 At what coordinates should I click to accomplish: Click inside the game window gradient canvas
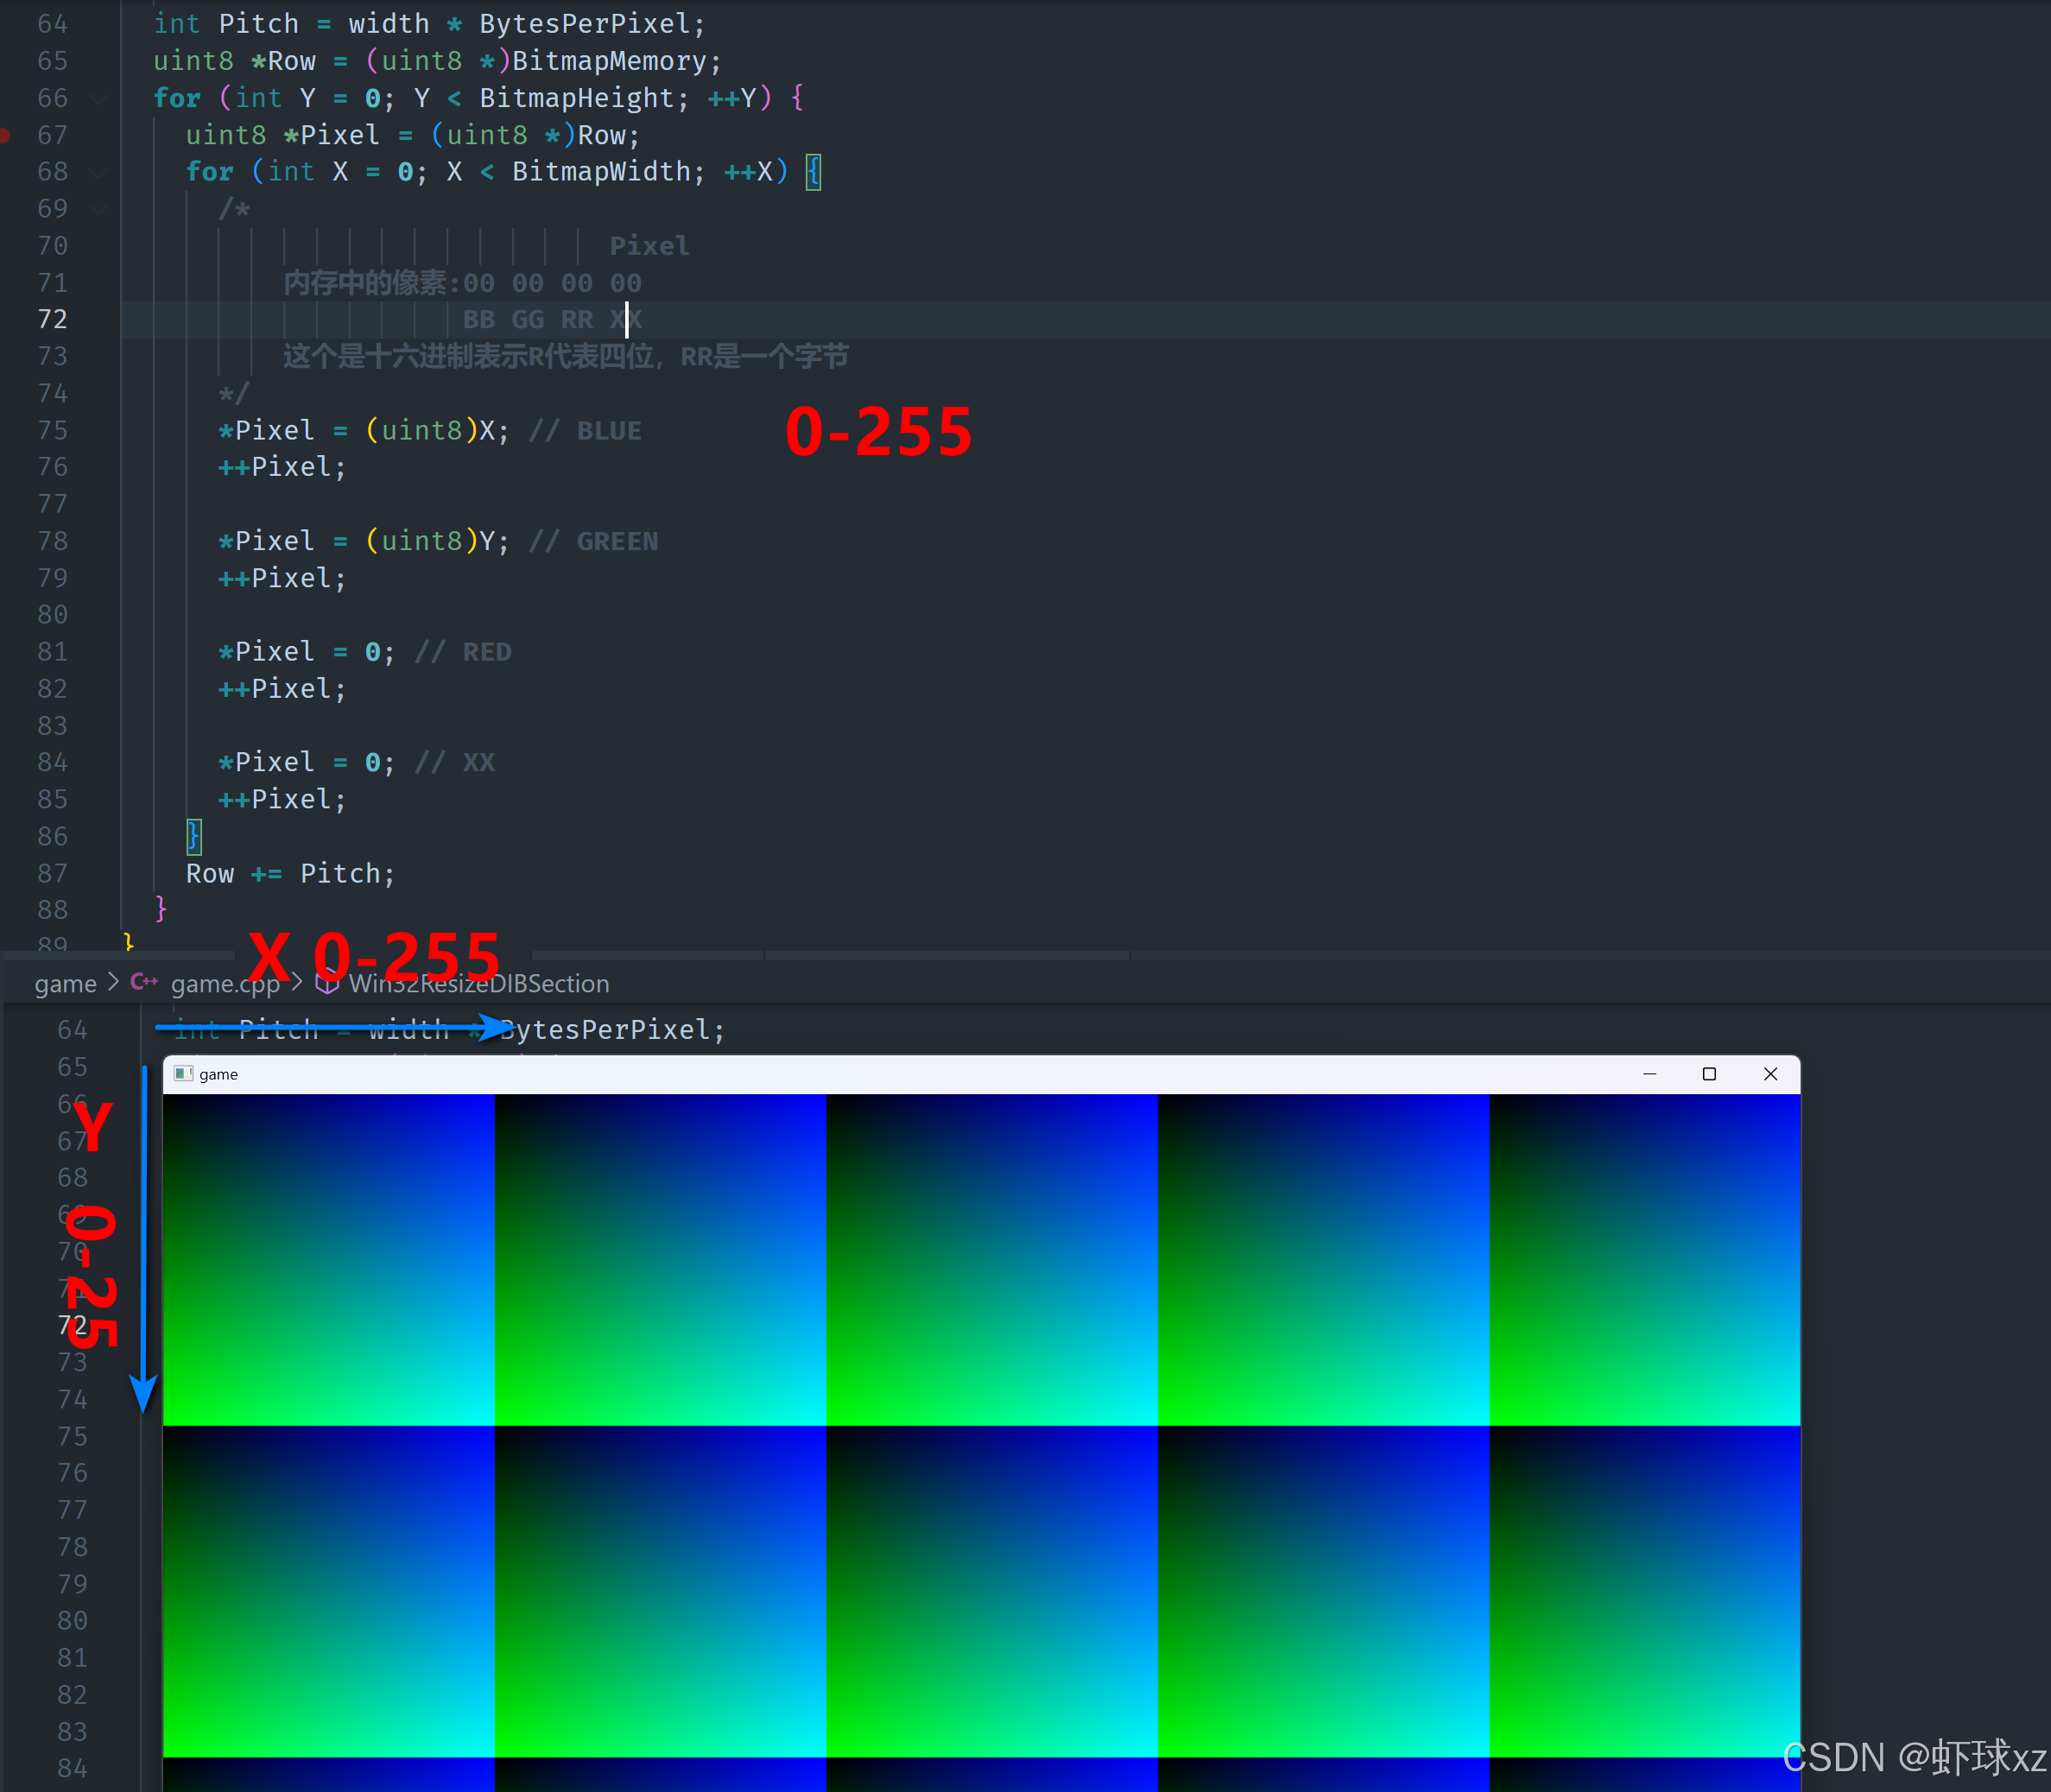tap(982, 1443)
